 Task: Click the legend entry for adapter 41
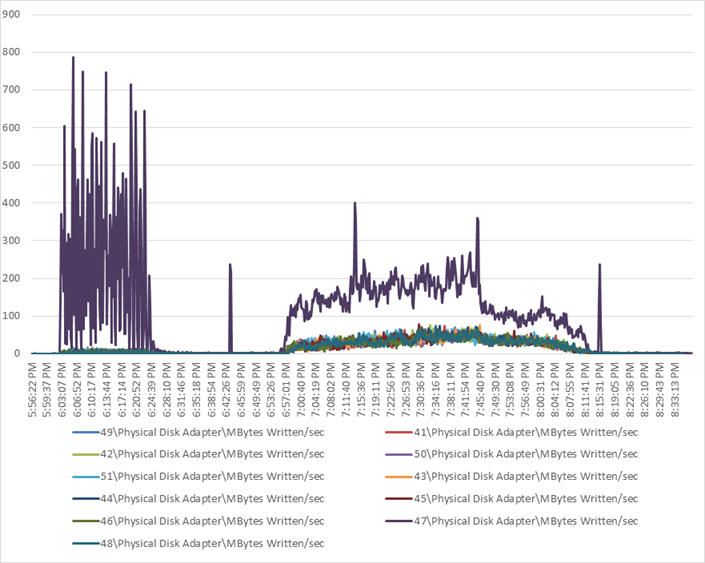(512, 433)
